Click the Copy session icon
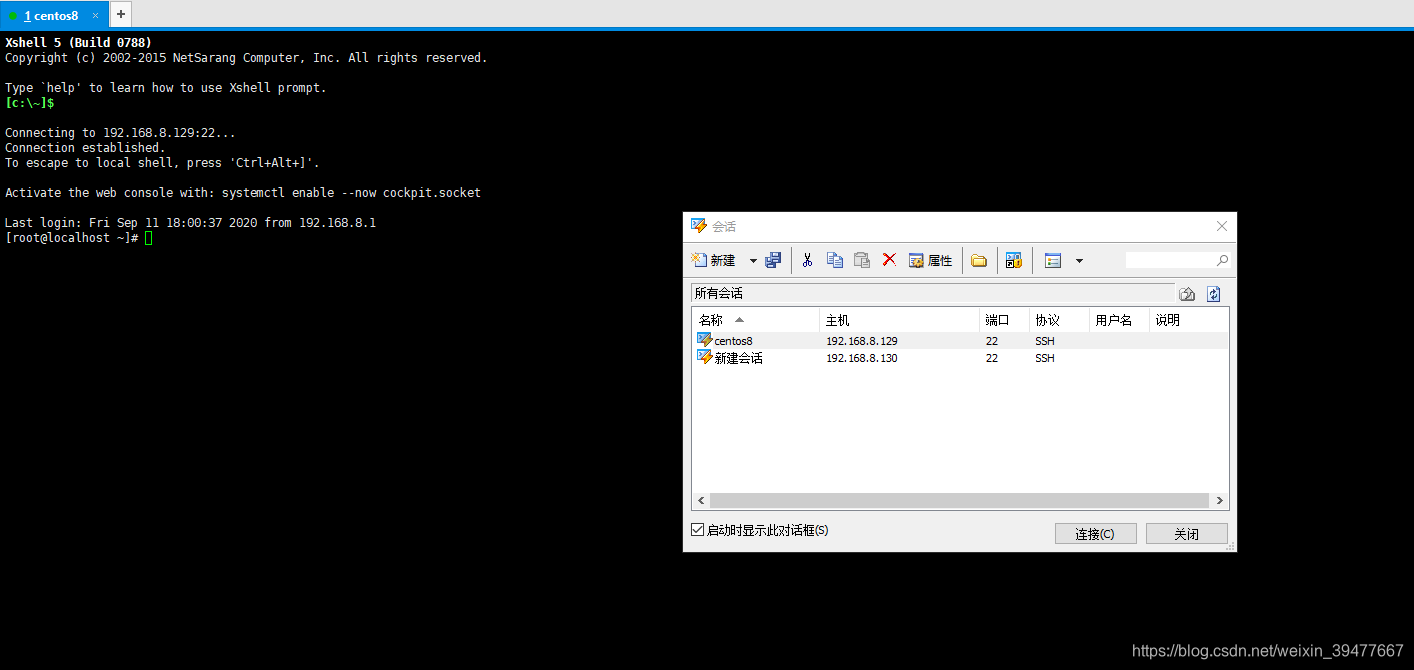Viewport: 1414px width, 670px height. coord(834,260)
